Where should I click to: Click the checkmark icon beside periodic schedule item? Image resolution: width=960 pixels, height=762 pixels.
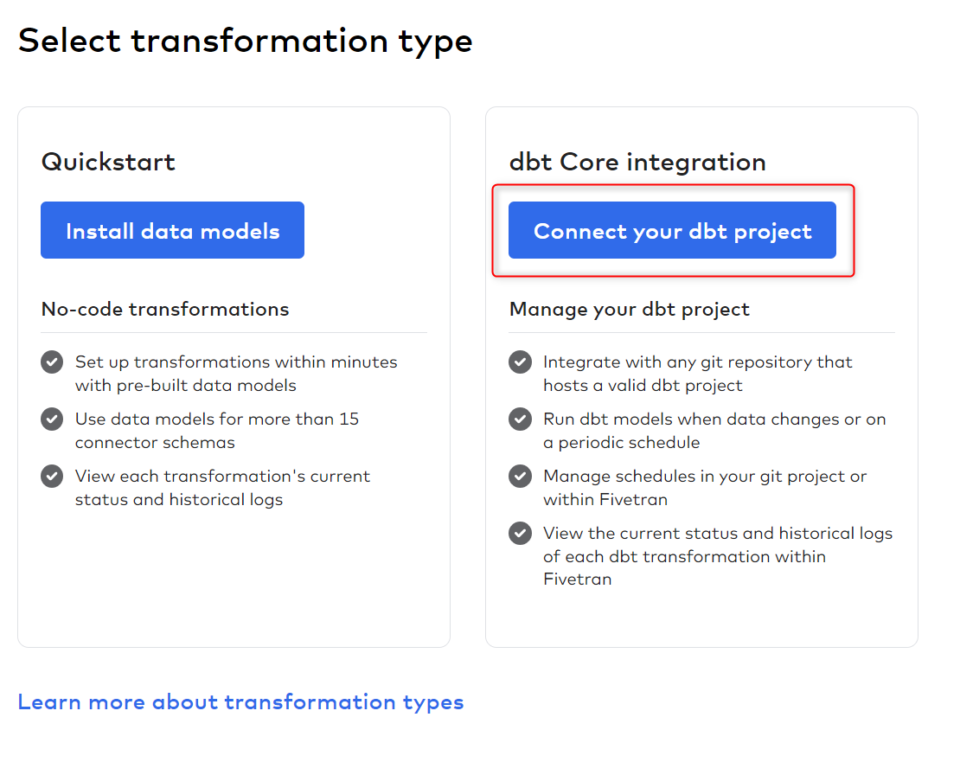(x=520, y=419)
